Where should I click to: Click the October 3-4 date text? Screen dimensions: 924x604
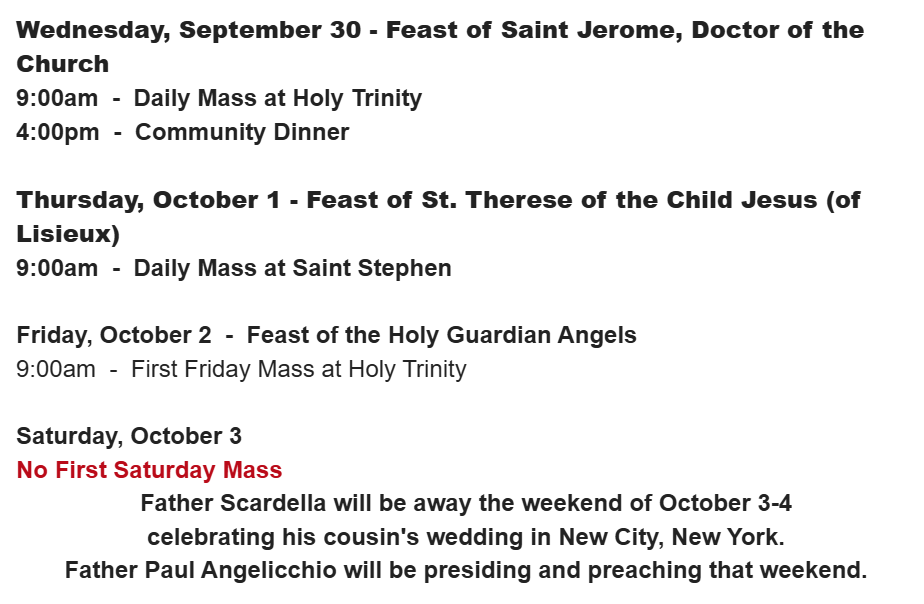tap(725, 503)
